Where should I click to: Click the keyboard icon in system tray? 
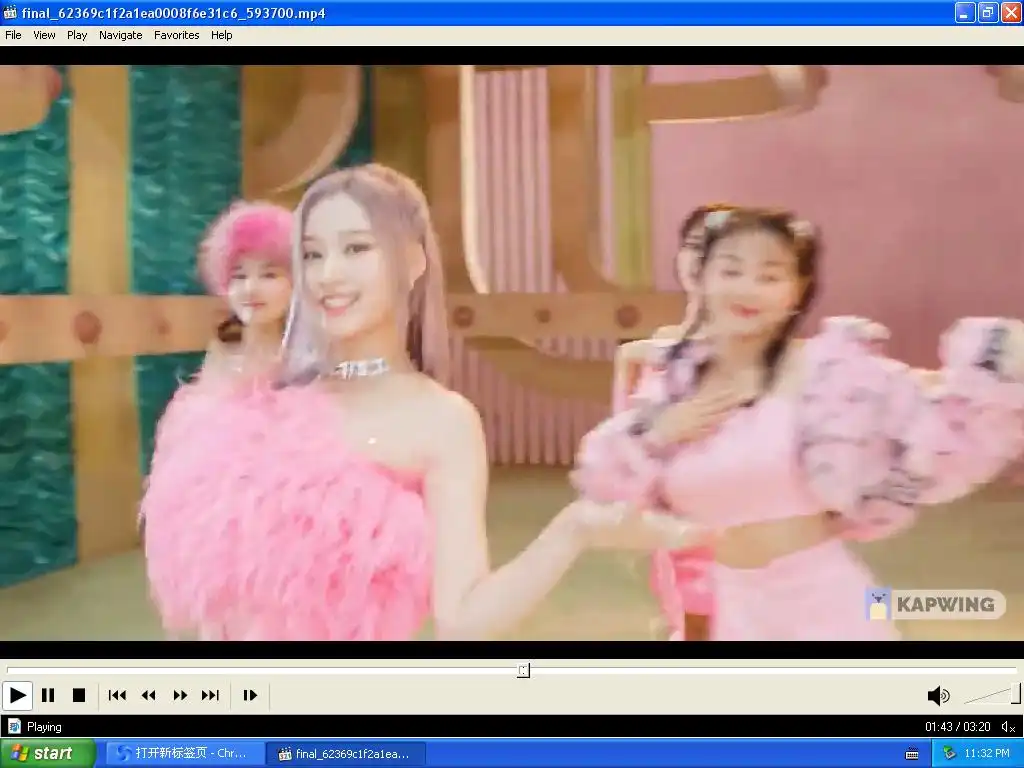[x=912, y=754]
